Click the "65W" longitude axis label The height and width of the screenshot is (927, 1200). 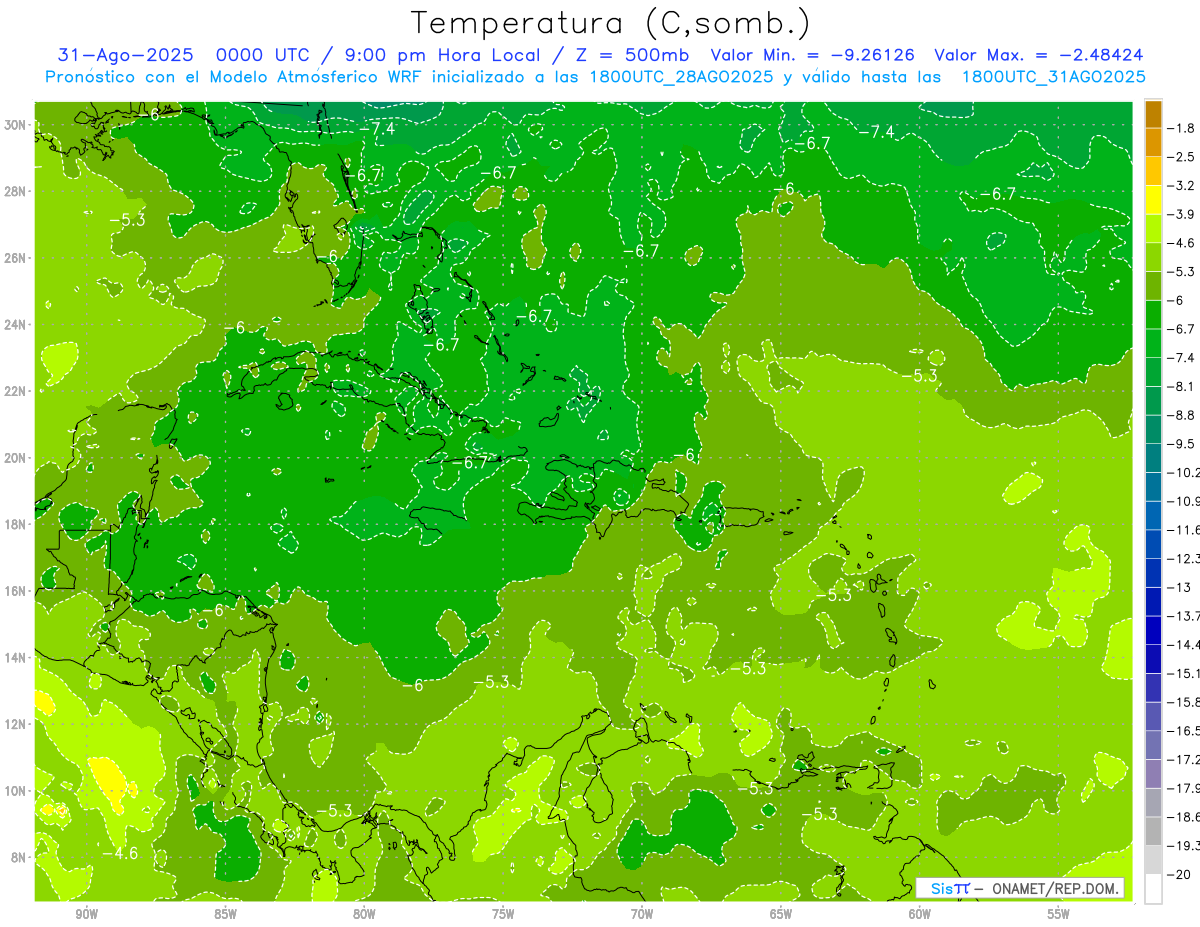(781, 914)
